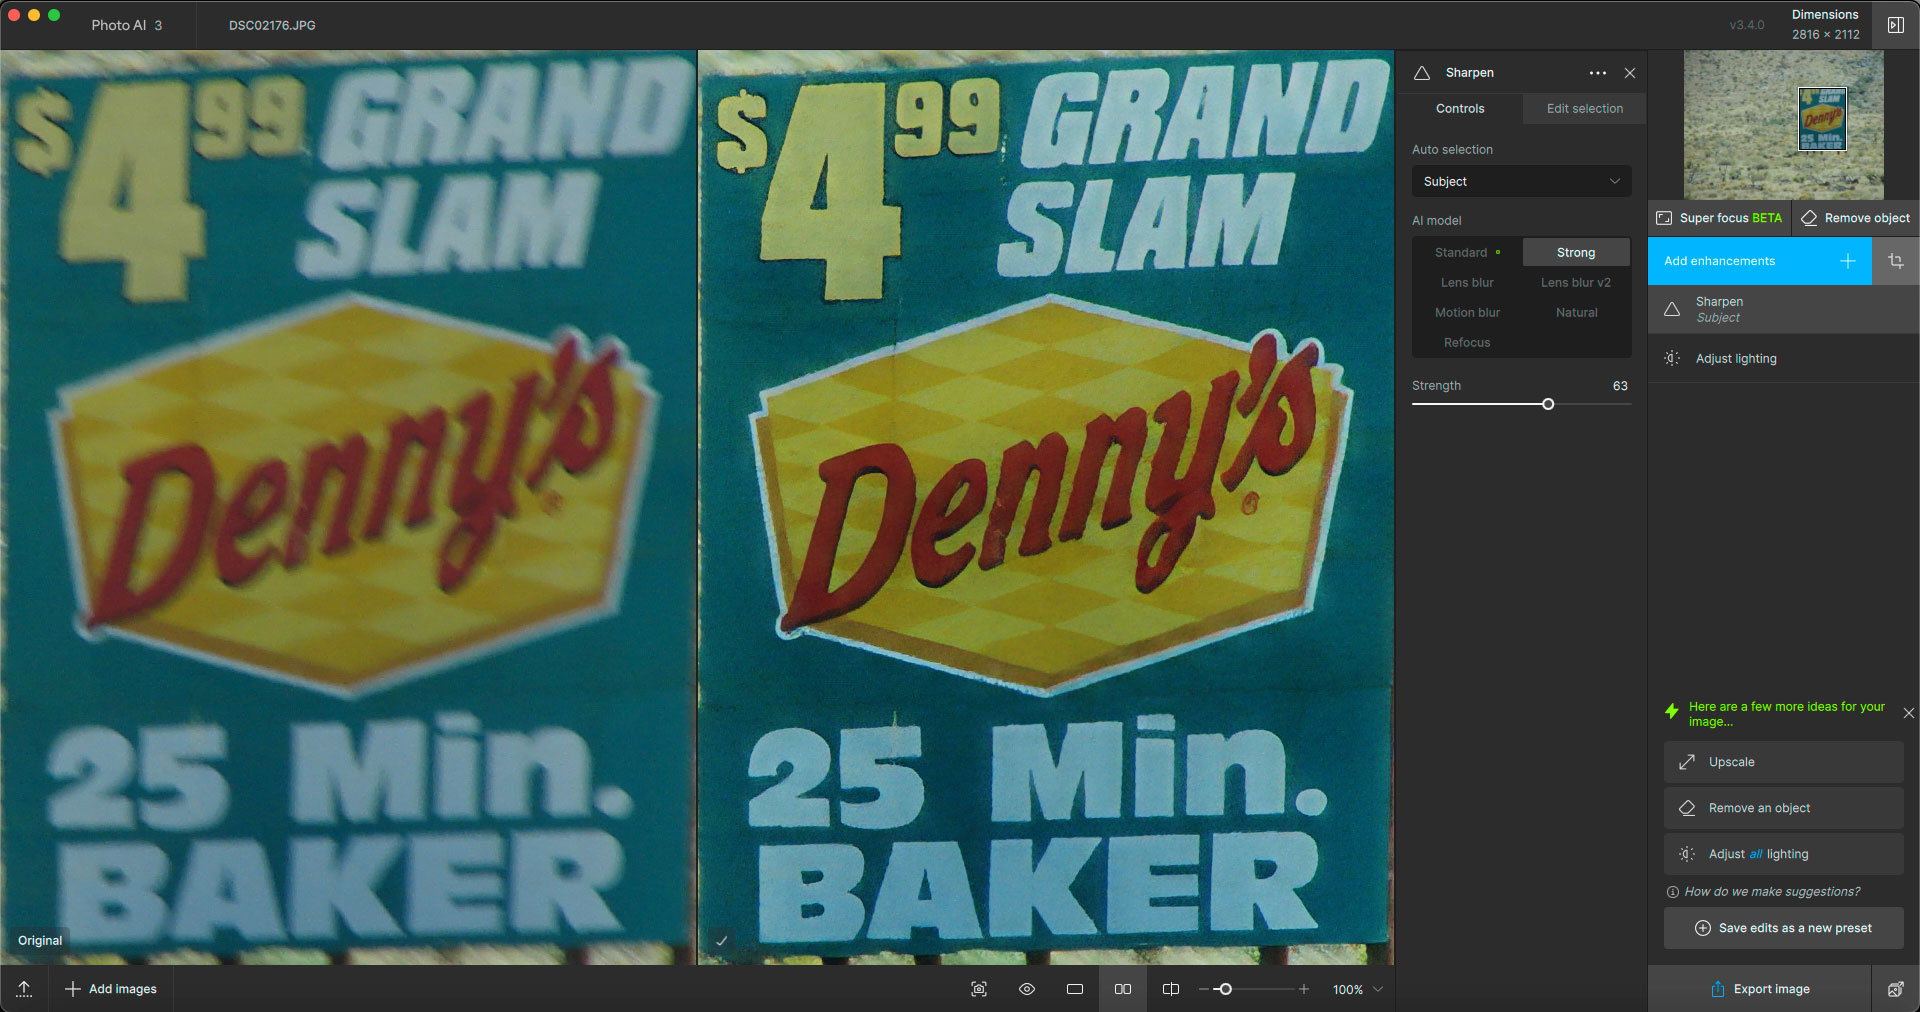This screenshot has height=1012, width=1920.
Task: Select the Strong AI model
Action: (1576, 253)
